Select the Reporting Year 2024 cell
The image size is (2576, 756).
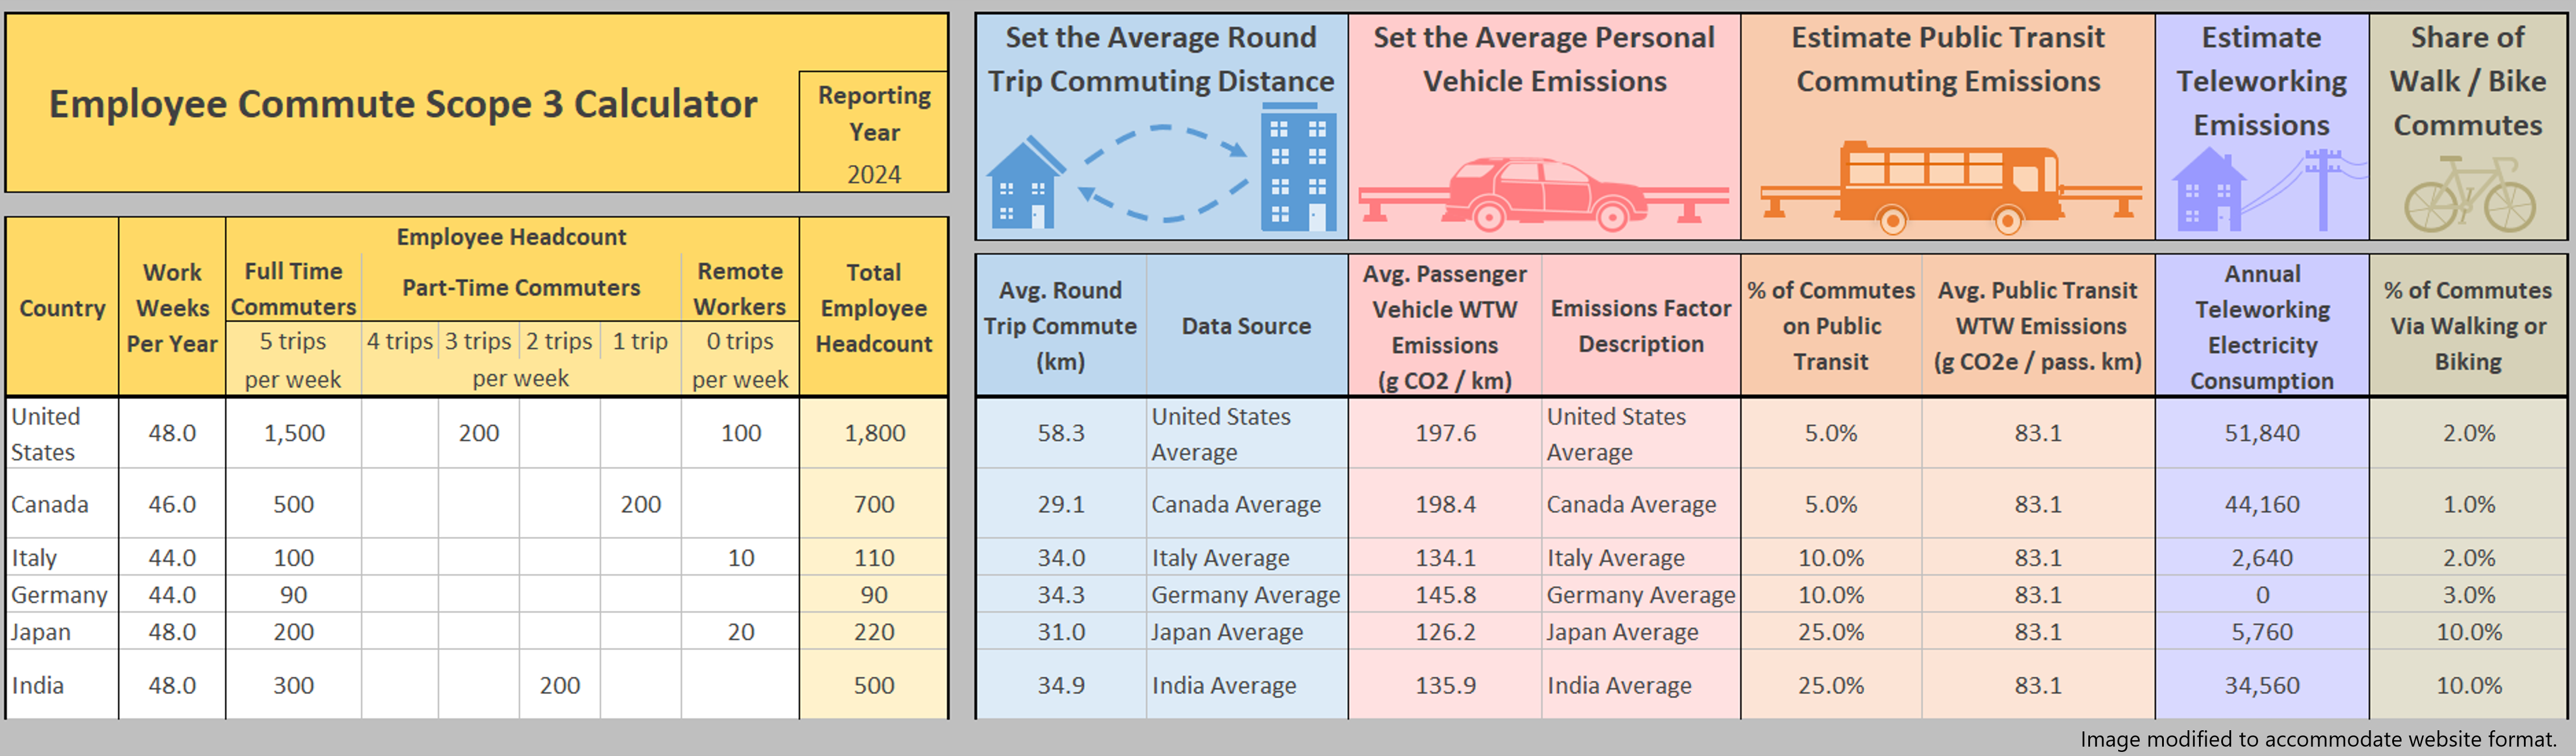tap(874, 174)
